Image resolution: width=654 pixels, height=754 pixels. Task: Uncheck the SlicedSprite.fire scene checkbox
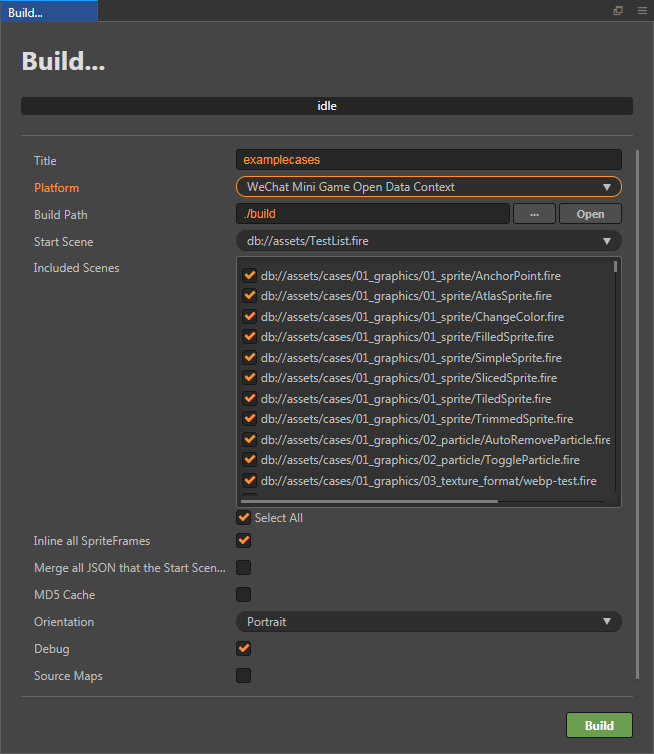tap(250, 377)
